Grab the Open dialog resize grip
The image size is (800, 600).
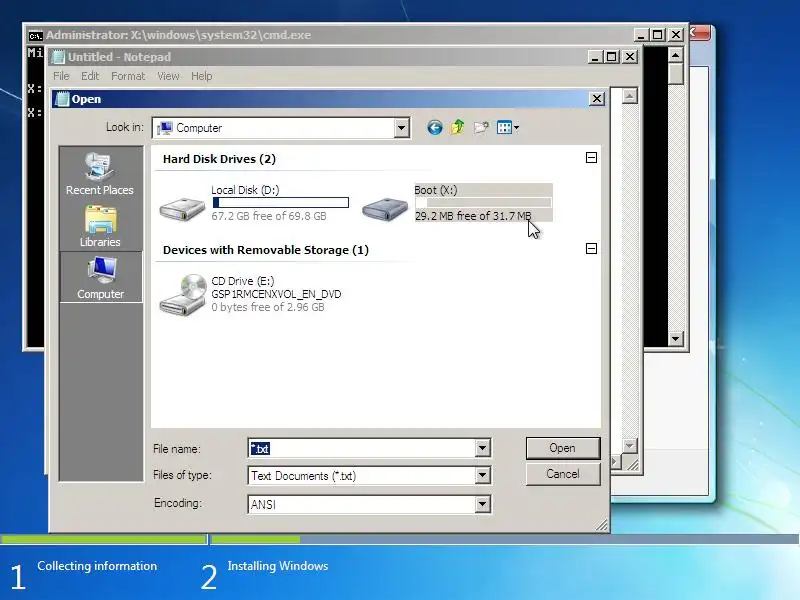(x=602, y=525)
